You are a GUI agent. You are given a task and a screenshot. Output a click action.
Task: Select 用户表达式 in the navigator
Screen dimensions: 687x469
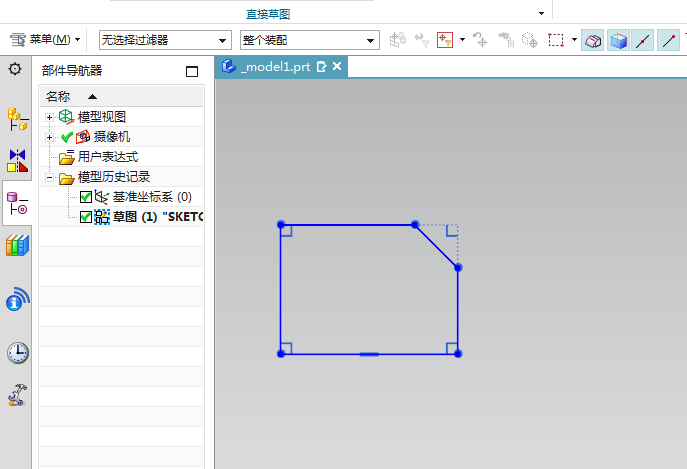point(107,157)
